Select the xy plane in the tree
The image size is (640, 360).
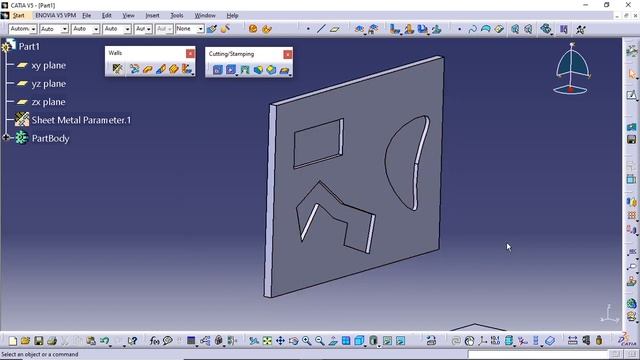tap(49, 65)
